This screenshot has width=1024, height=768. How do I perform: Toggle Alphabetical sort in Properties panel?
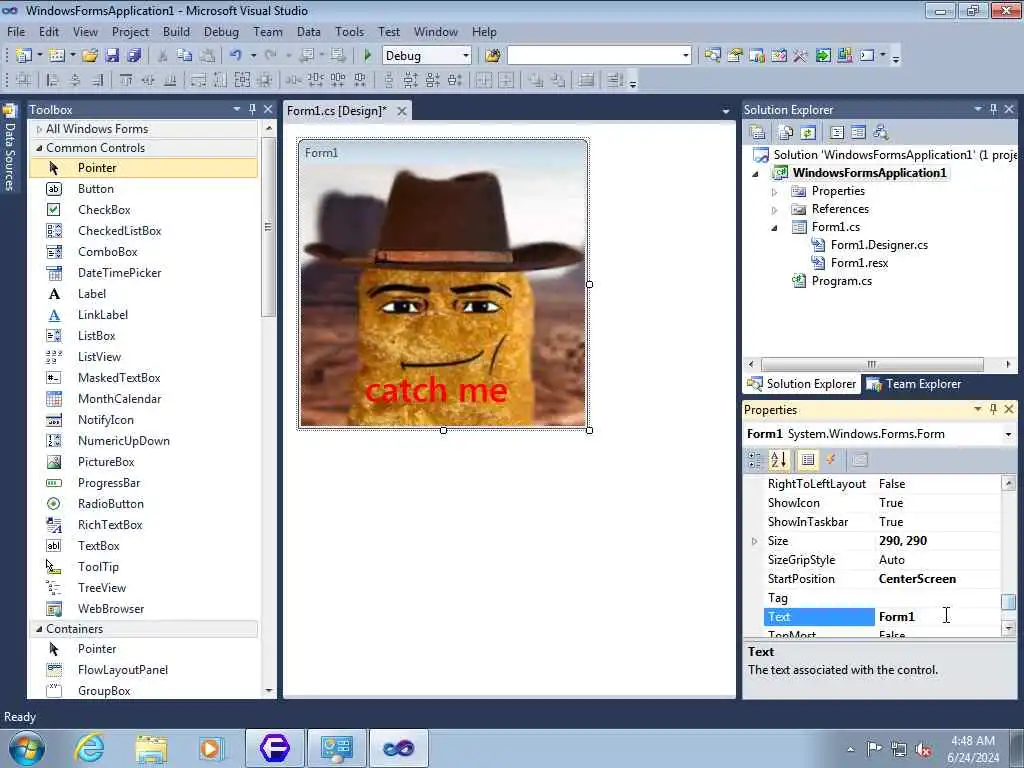pos(778,460)
